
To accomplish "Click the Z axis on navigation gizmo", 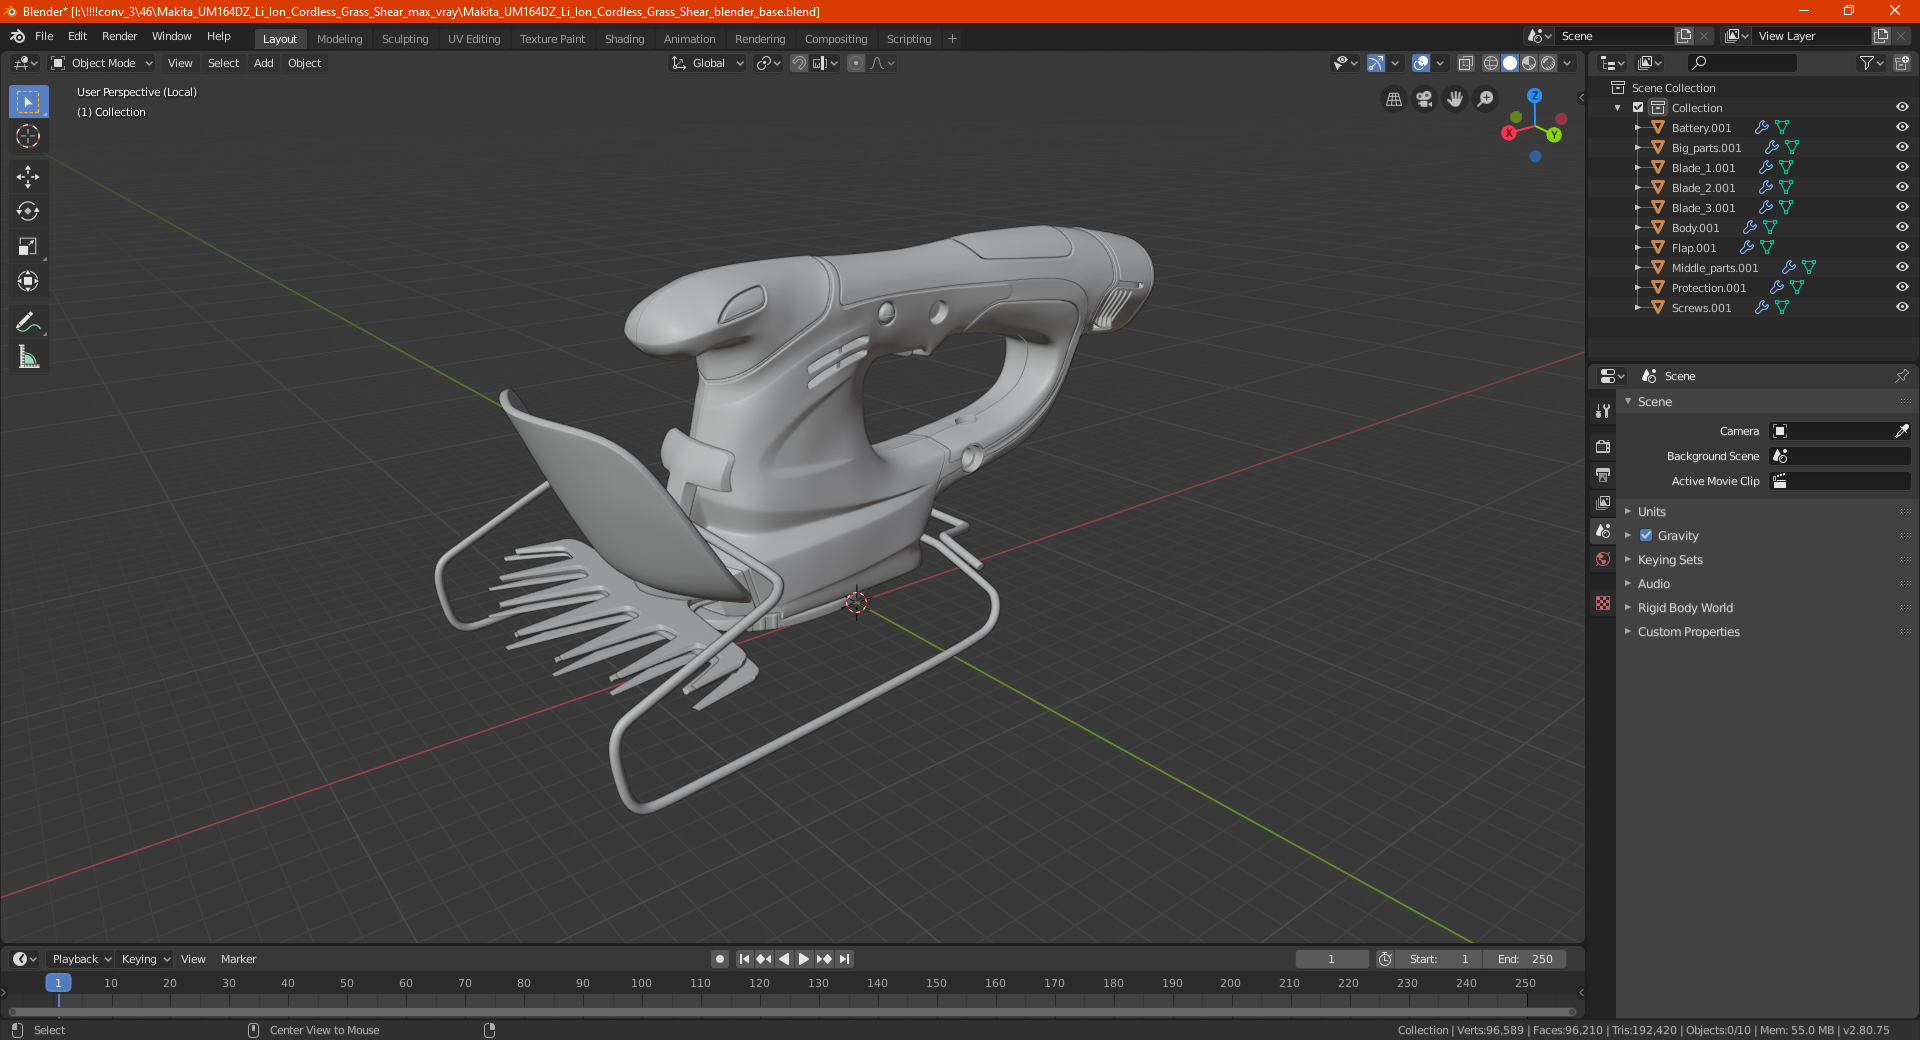I will coord(1534,96).
